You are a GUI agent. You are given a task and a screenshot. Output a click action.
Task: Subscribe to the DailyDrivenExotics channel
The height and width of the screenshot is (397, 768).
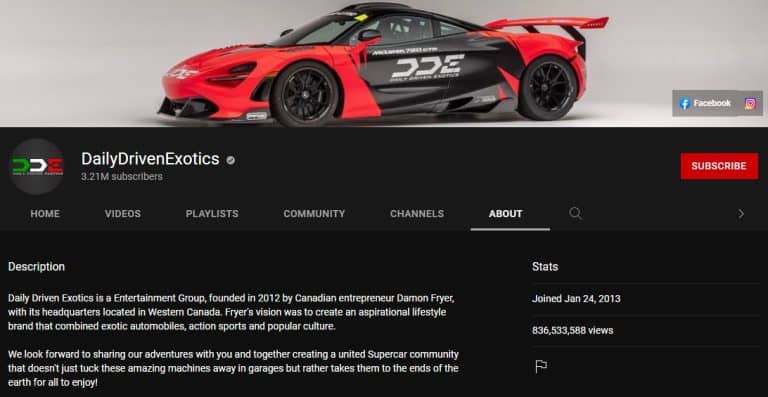click(719, 166)
